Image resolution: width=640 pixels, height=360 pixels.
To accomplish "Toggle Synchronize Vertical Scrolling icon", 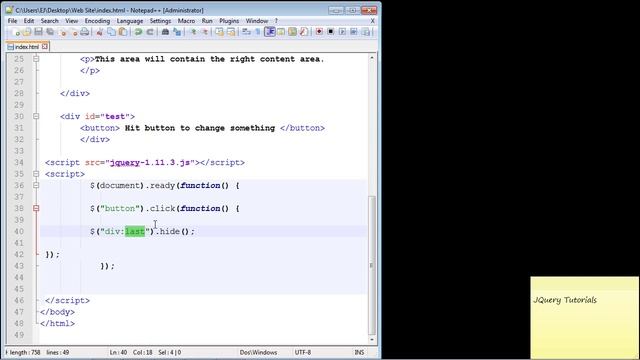I will (x=220, y=32).
